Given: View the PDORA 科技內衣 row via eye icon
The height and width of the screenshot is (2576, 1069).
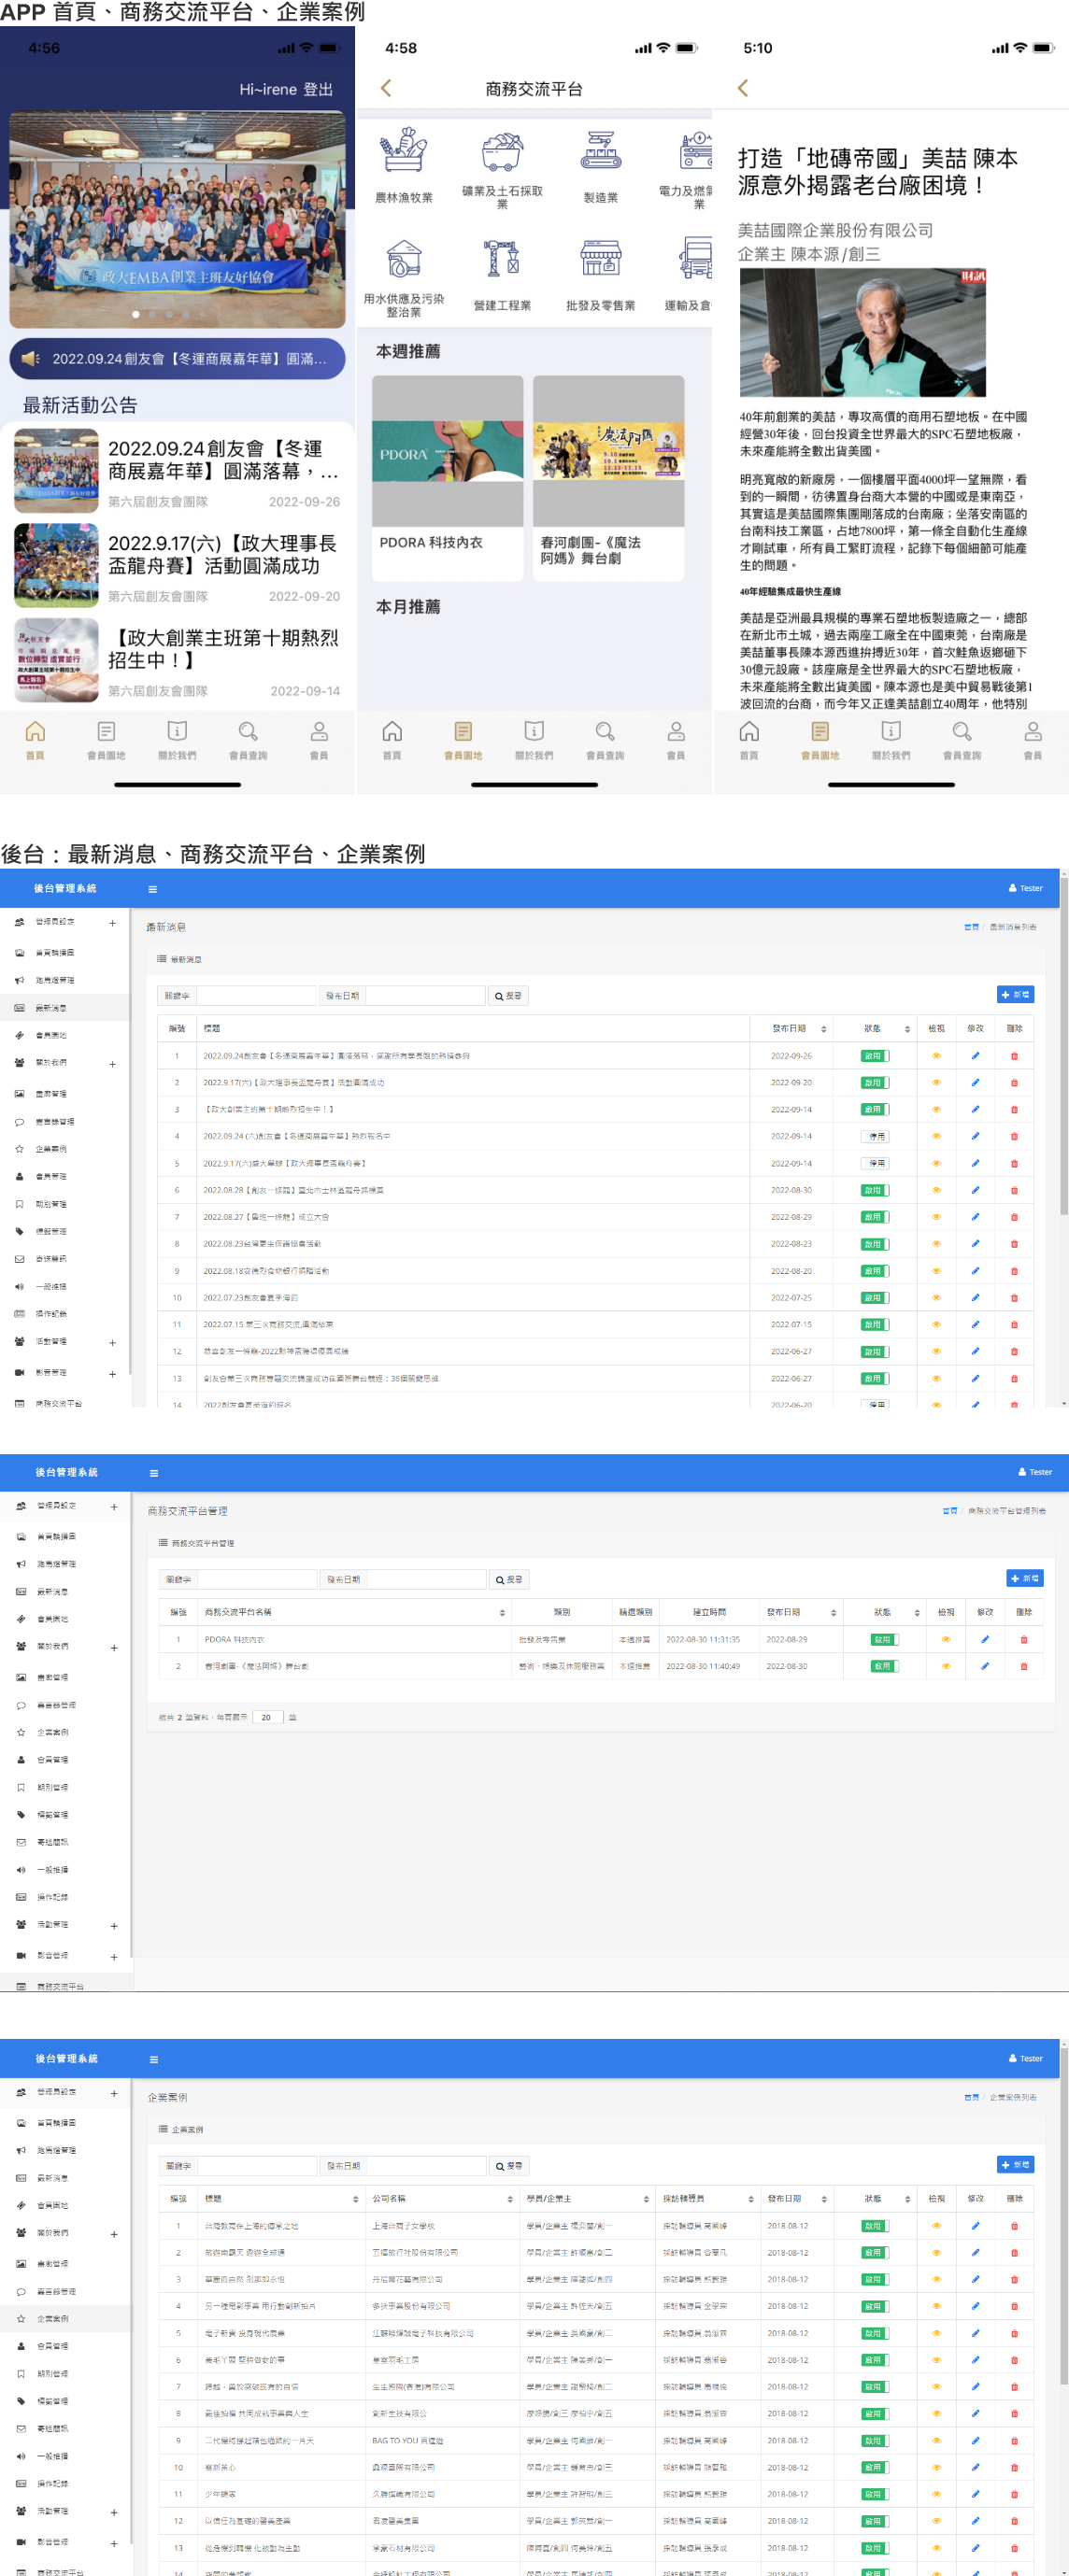Looking at the screenshot, I should pos(945,1639).
